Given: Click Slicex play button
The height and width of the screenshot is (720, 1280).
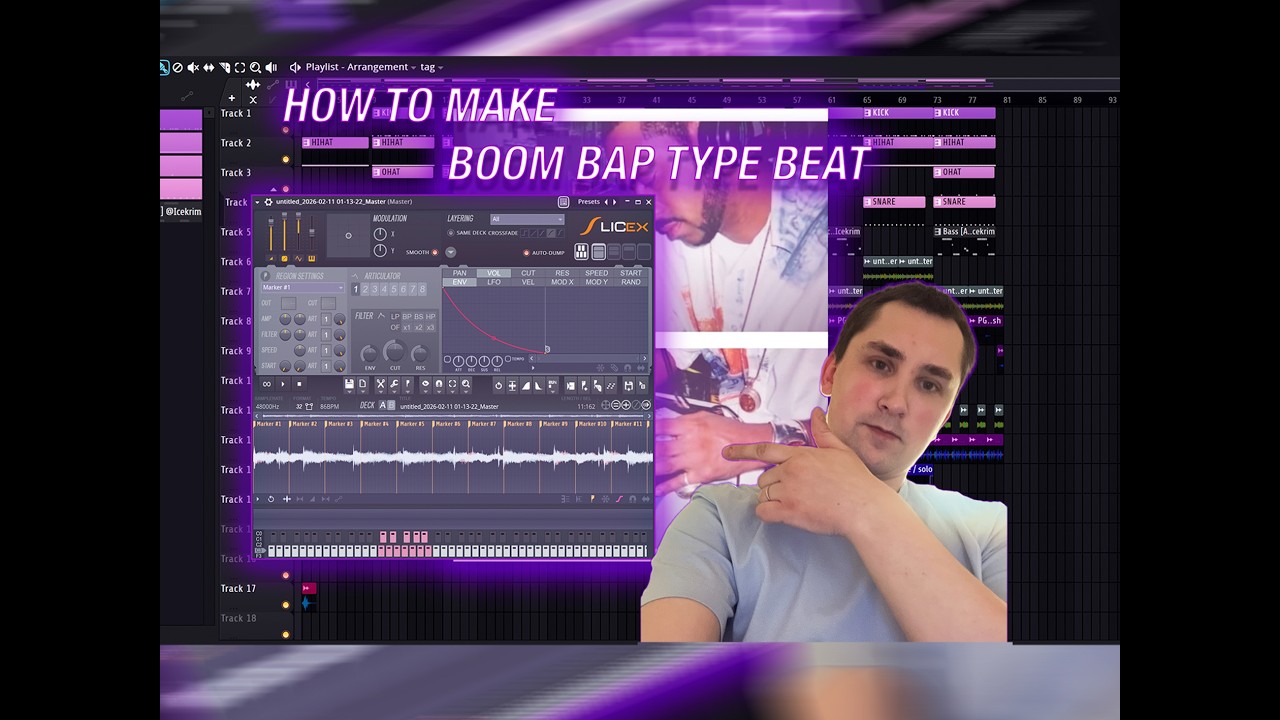Looking at the screenshot, I should tap(283, 384).
